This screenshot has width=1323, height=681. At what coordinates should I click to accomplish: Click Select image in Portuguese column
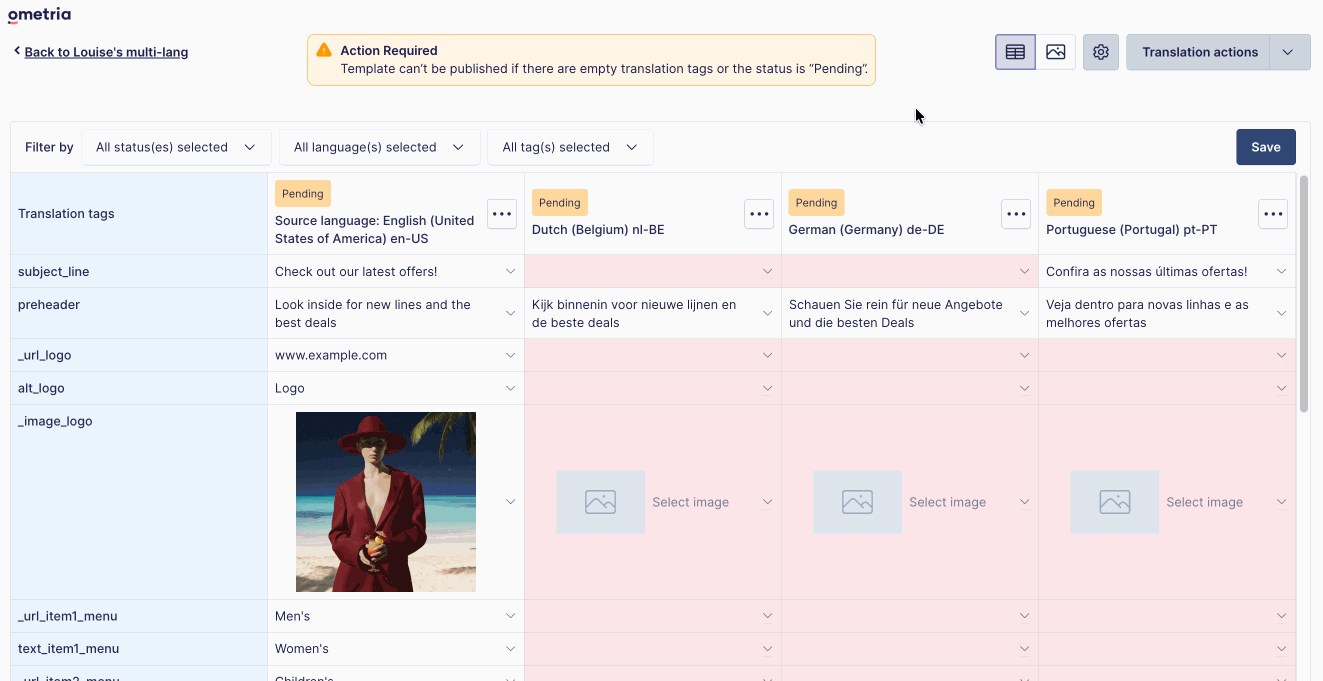1204,502
